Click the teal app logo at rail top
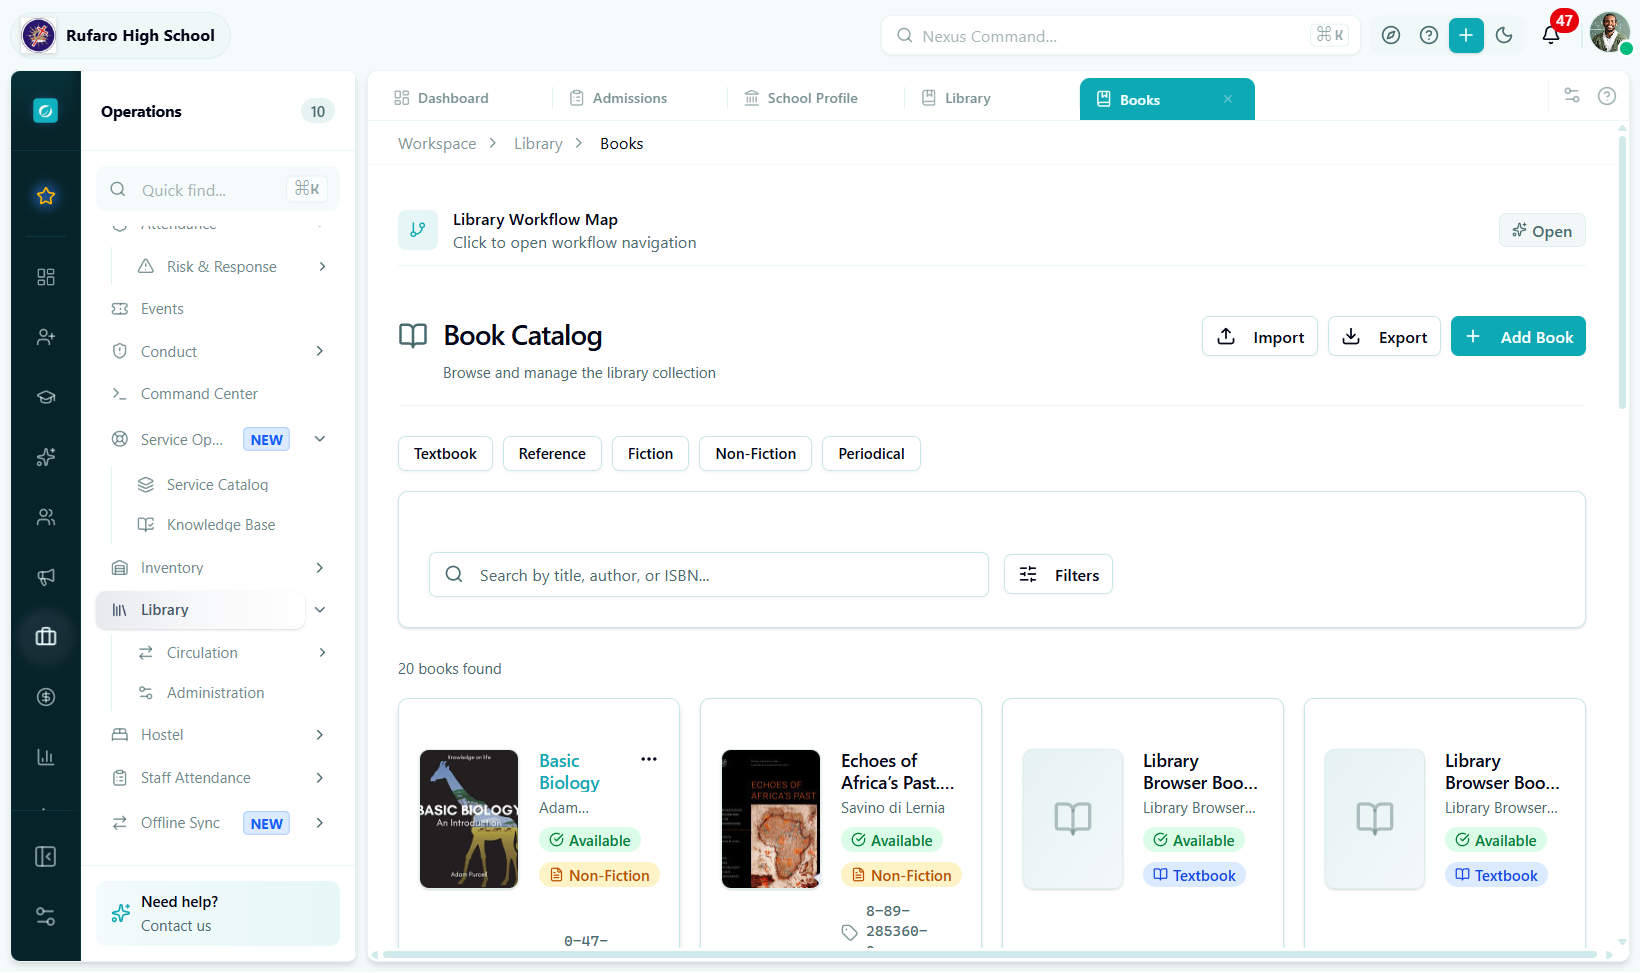1640x973 pixels. click(x=46, y=111)
